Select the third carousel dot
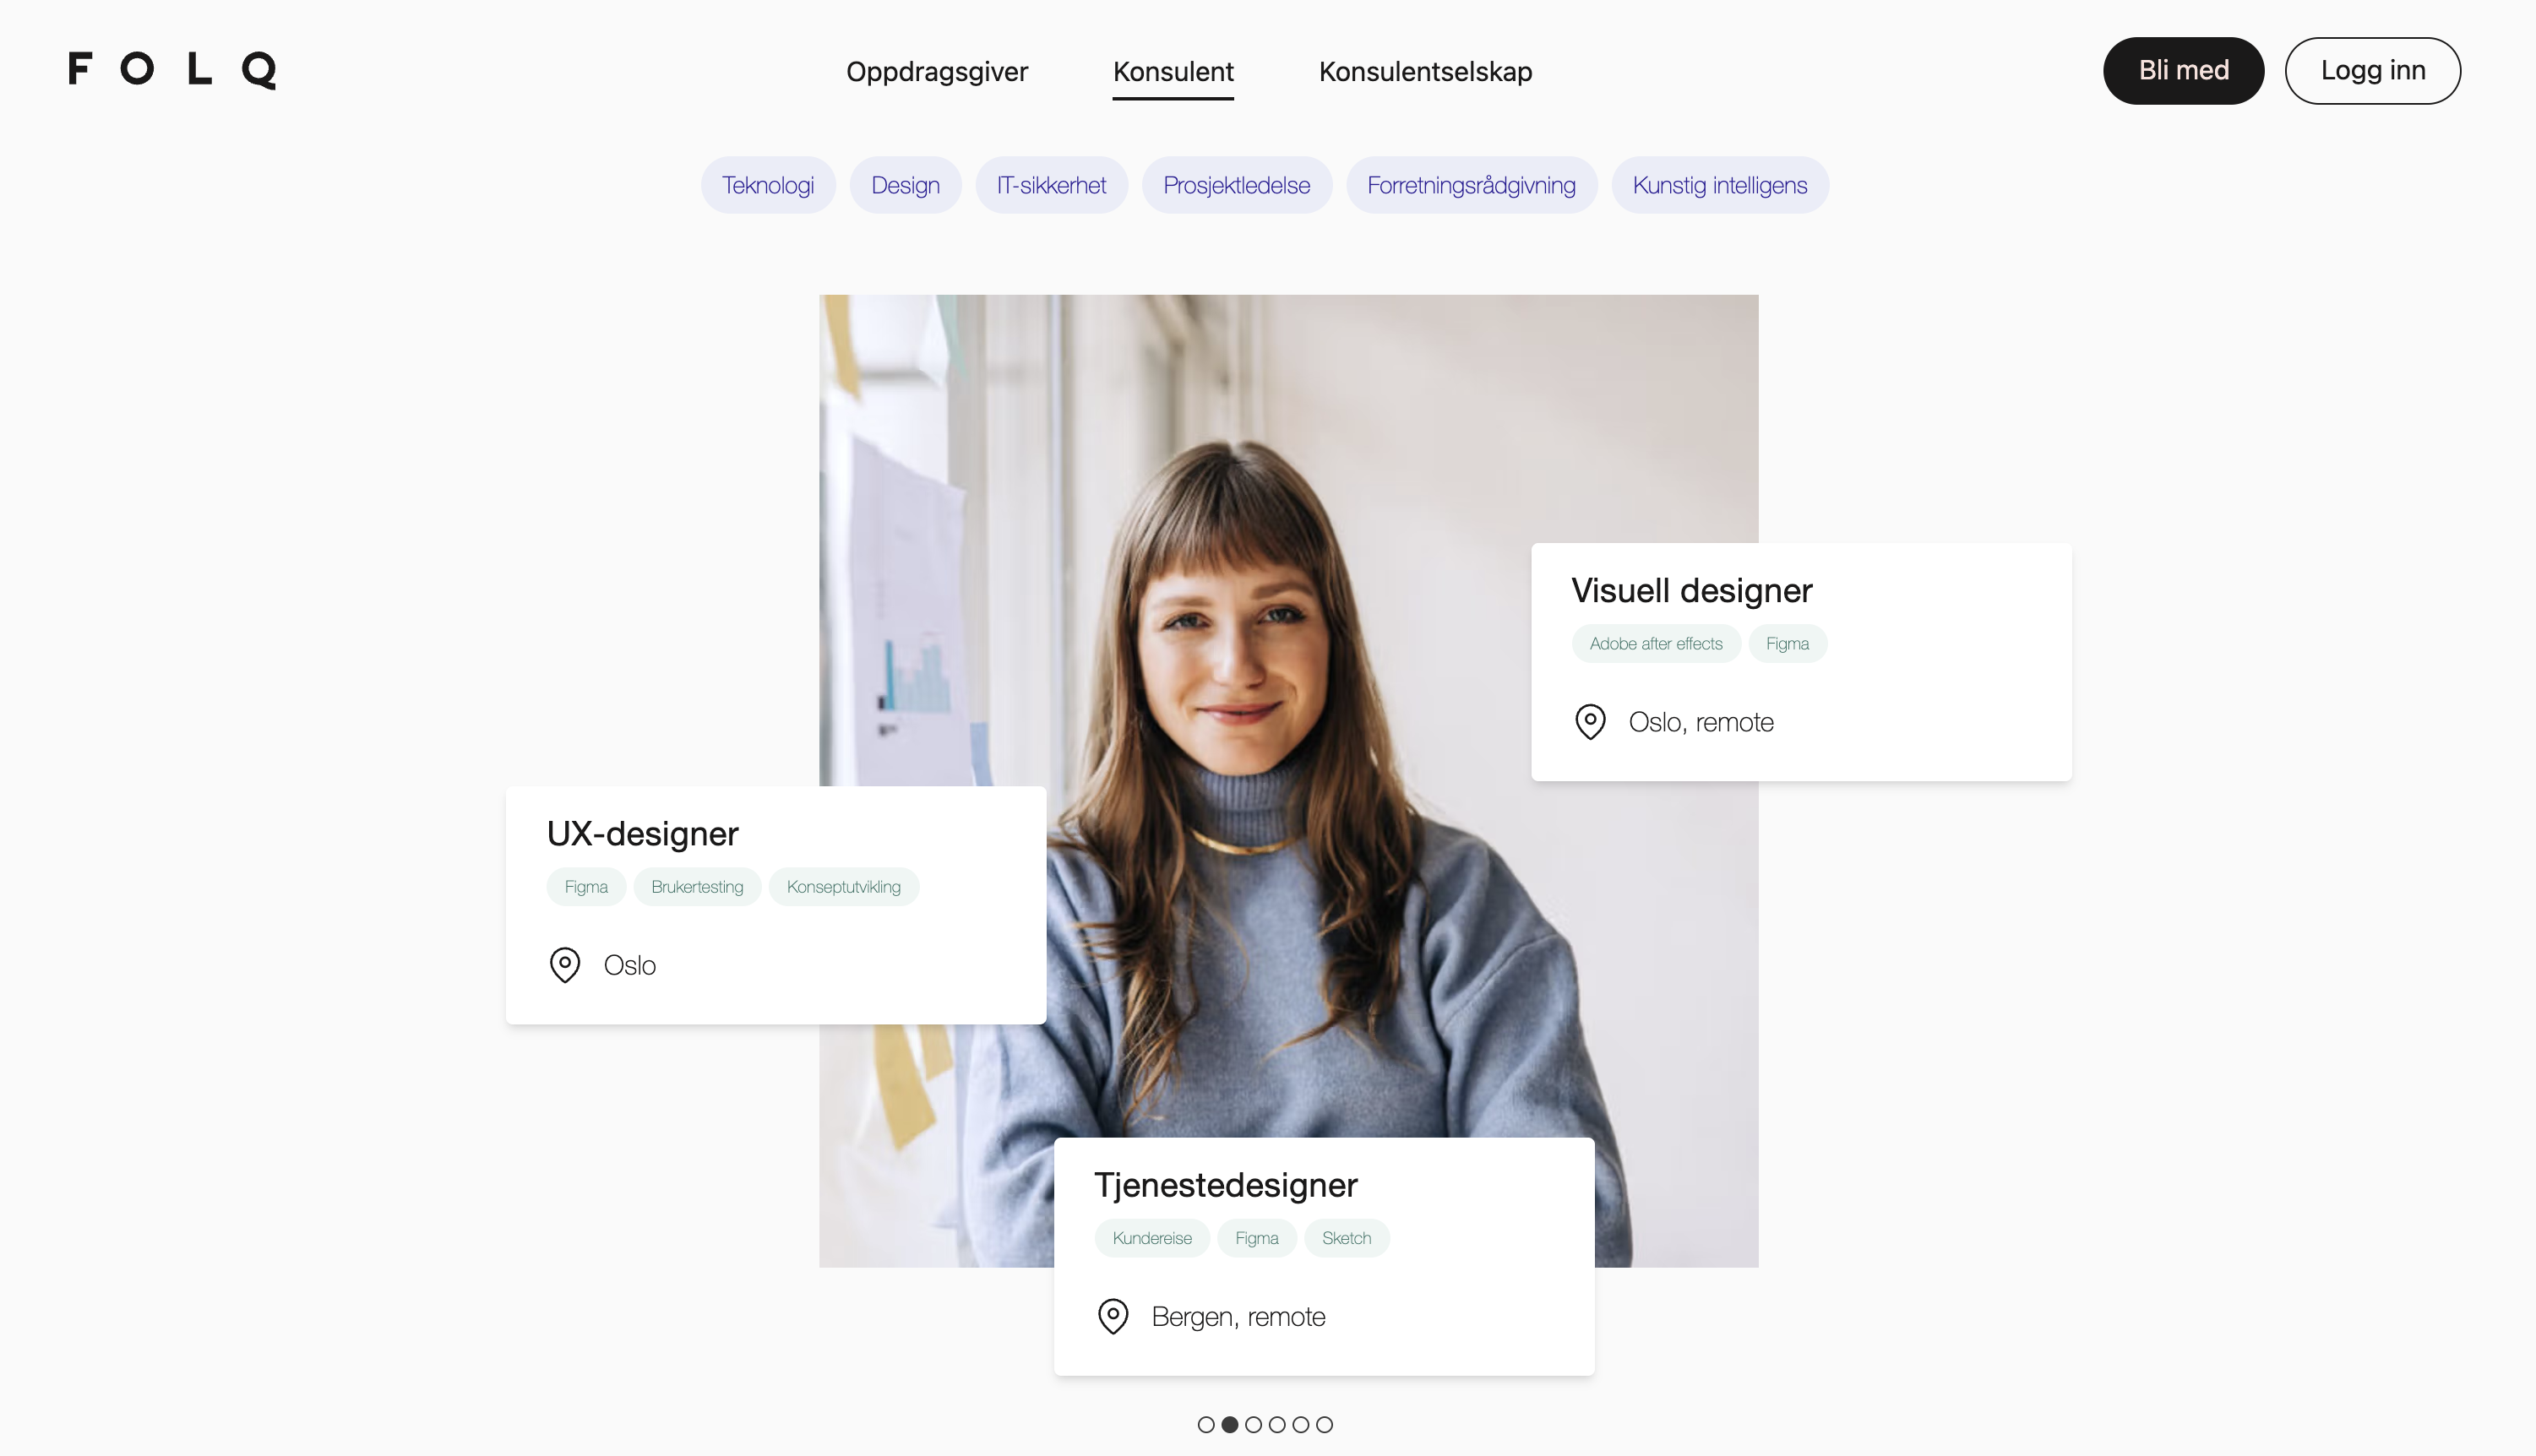 [x=1253, y=1424]
